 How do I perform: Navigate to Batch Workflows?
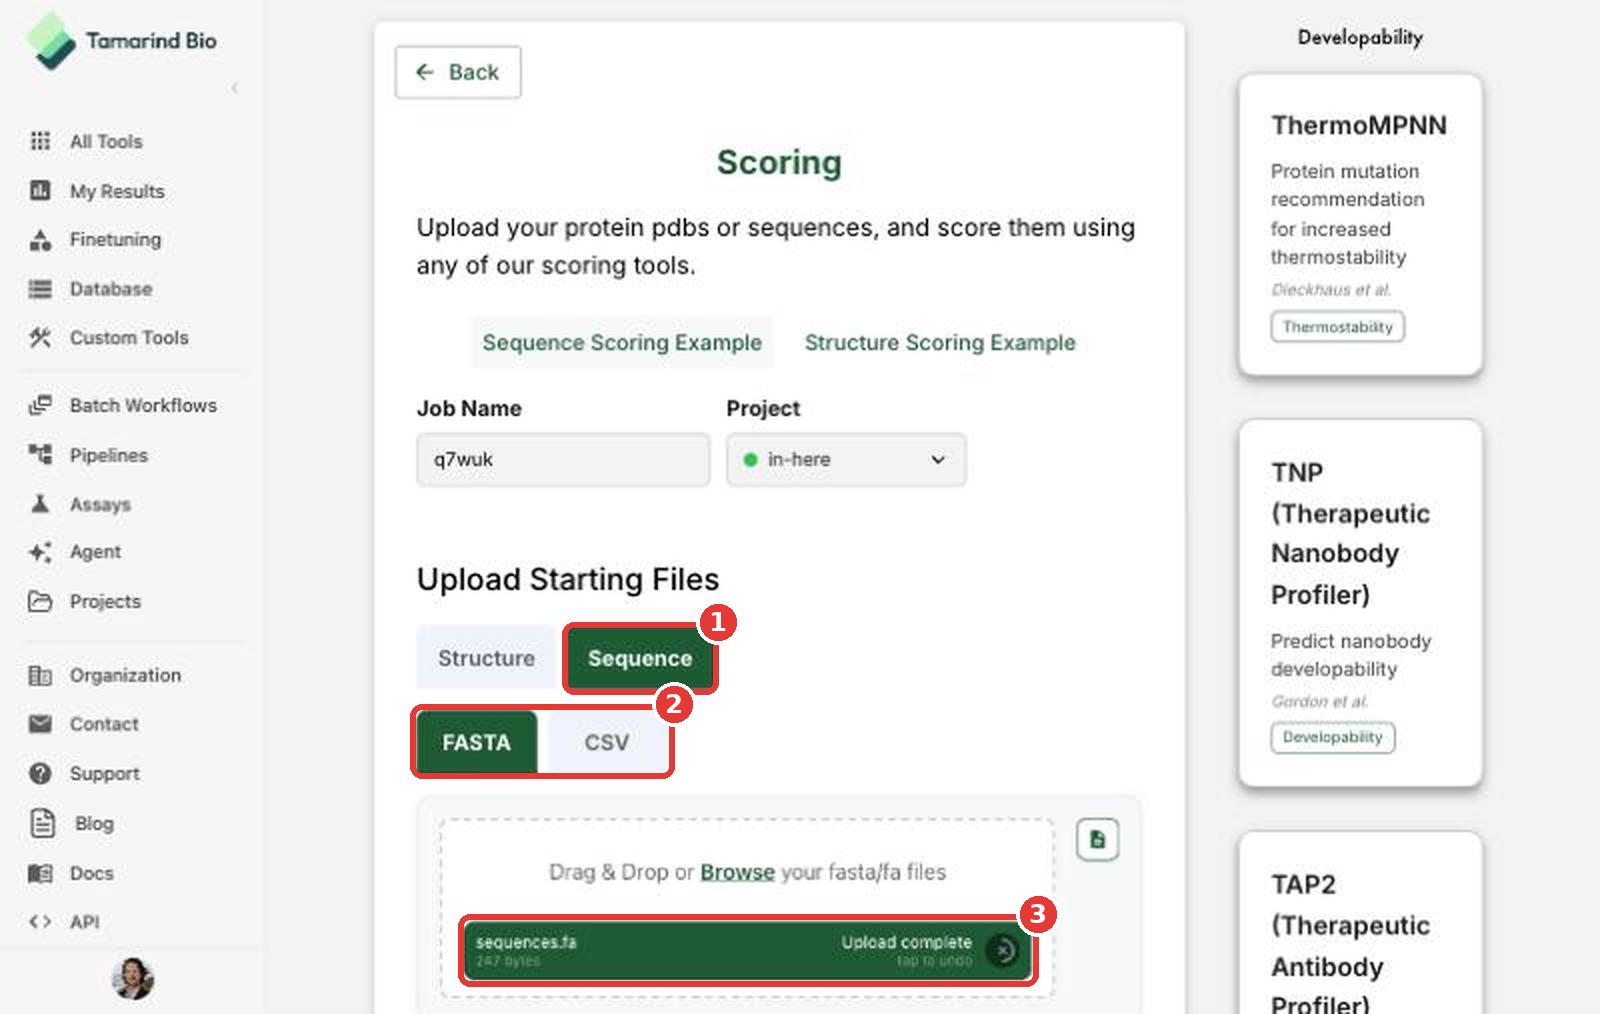coord(143,405)
